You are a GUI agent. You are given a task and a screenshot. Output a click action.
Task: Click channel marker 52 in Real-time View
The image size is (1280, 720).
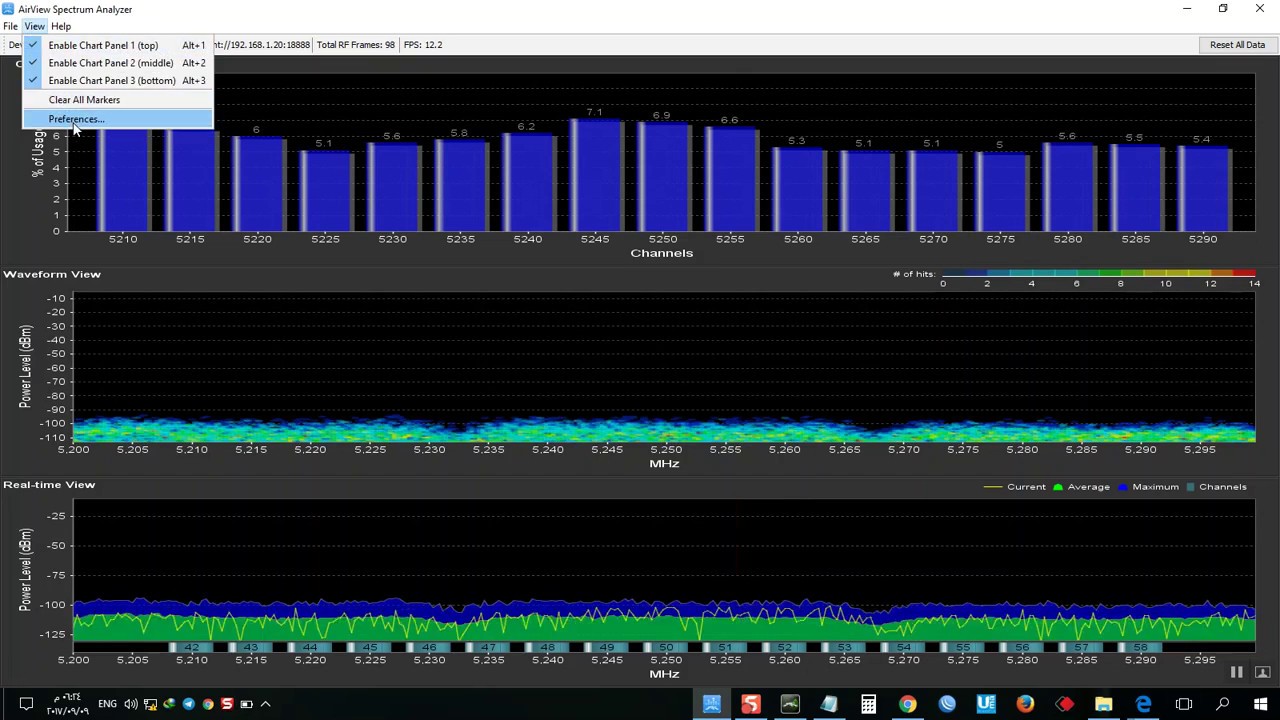coord(785,648)
